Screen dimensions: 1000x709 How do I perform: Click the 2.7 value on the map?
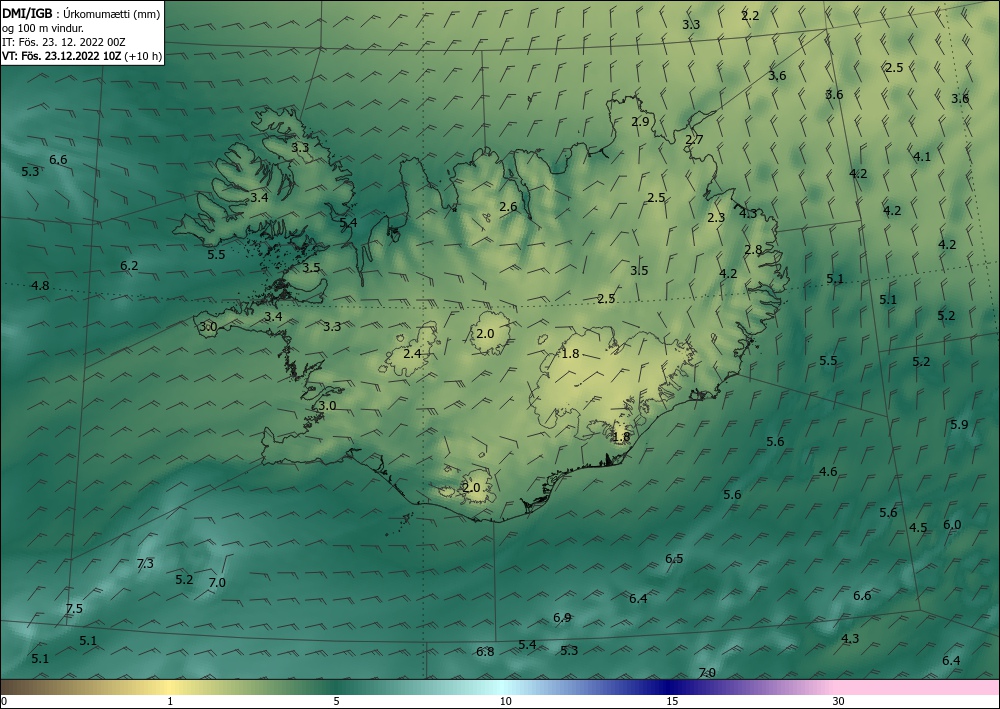(694, 140)
